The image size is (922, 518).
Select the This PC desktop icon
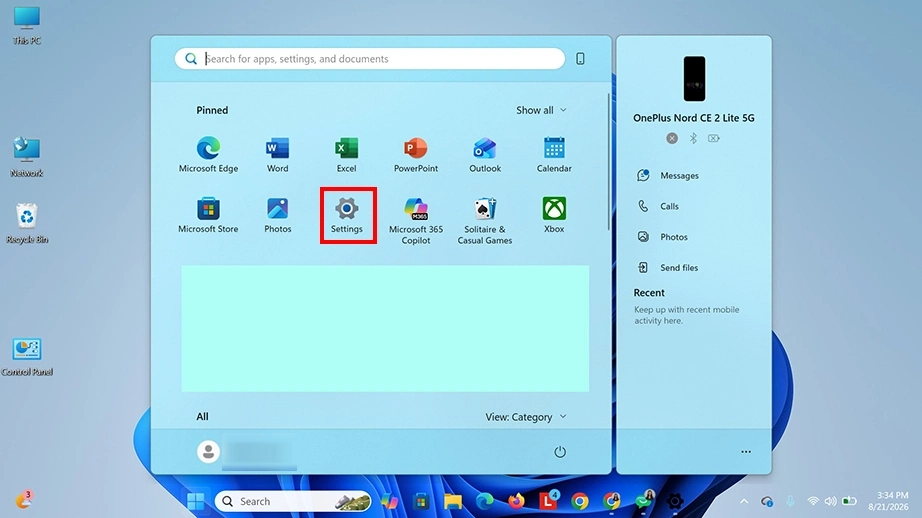26,26
